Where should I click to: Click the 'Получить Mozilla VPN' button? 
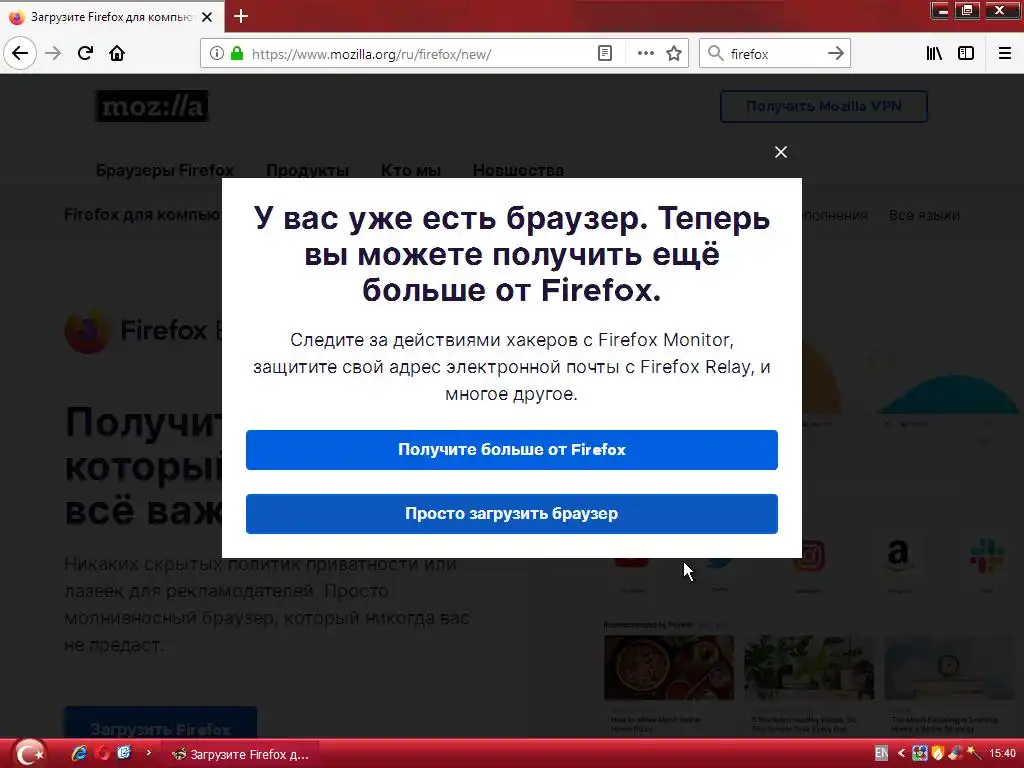pos(824,106)
